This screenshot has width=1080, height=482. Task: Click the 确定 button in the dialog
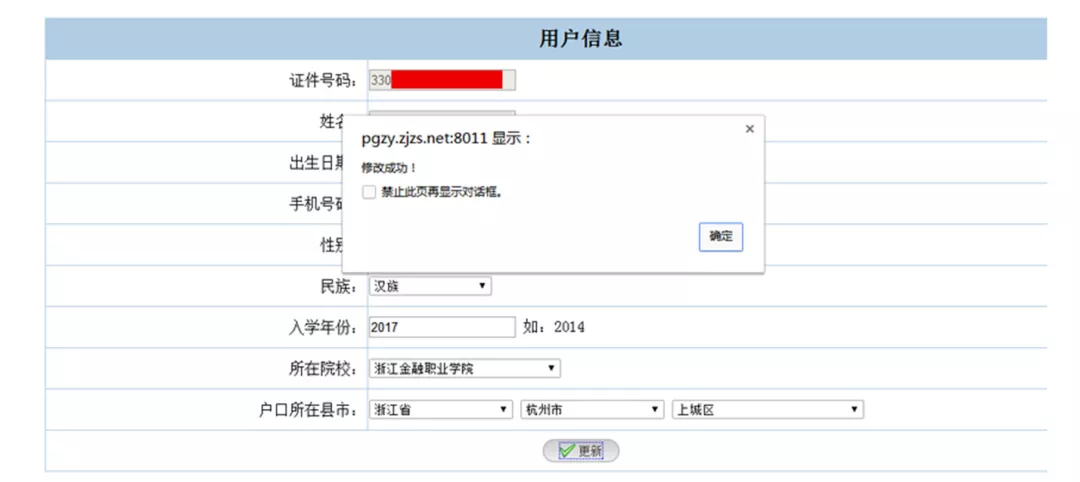pyautogui.click(x=720, y=237)
